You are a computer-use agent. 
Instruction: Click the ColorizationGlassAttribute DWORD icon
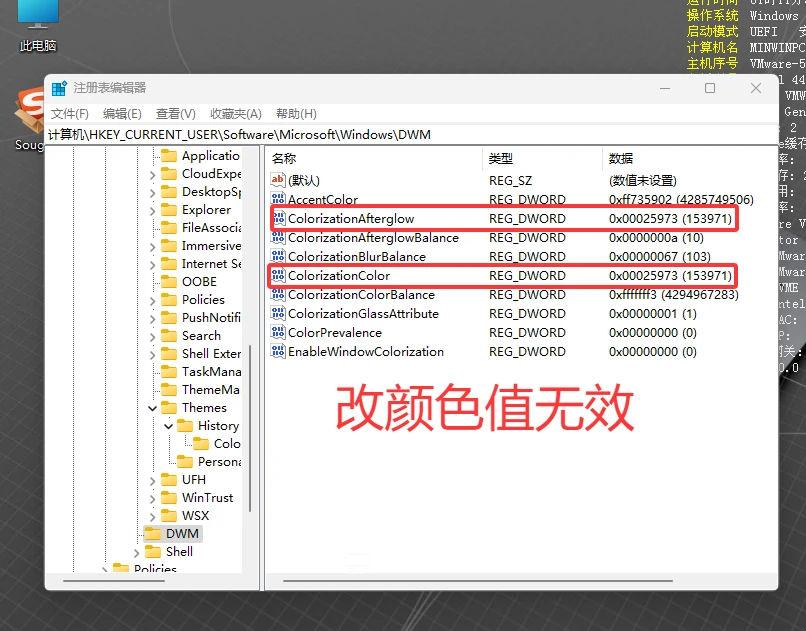(x=278, y=313)
